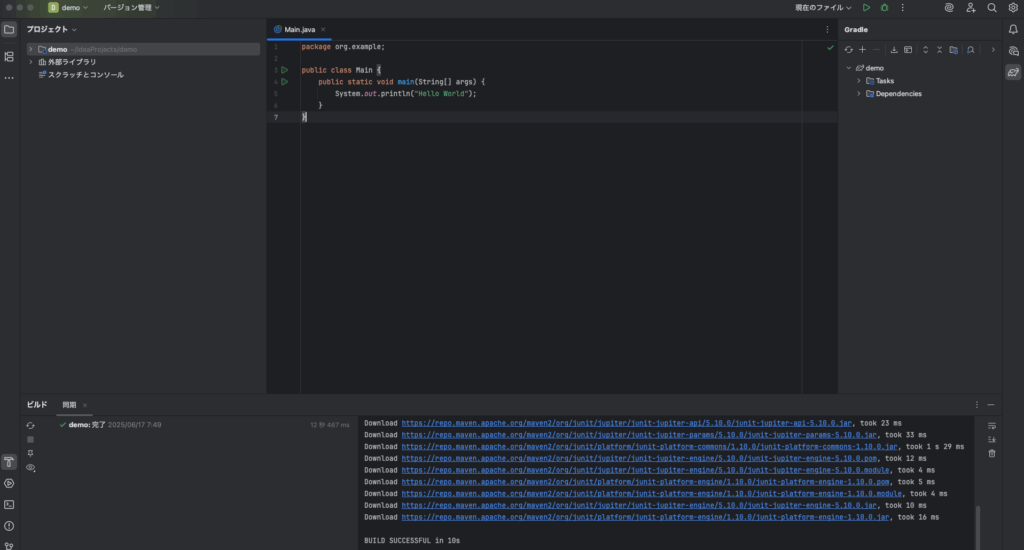Open the Build hammer tool window icon
Viewport: 1024px width, 550px height.
tap(9, 462)
